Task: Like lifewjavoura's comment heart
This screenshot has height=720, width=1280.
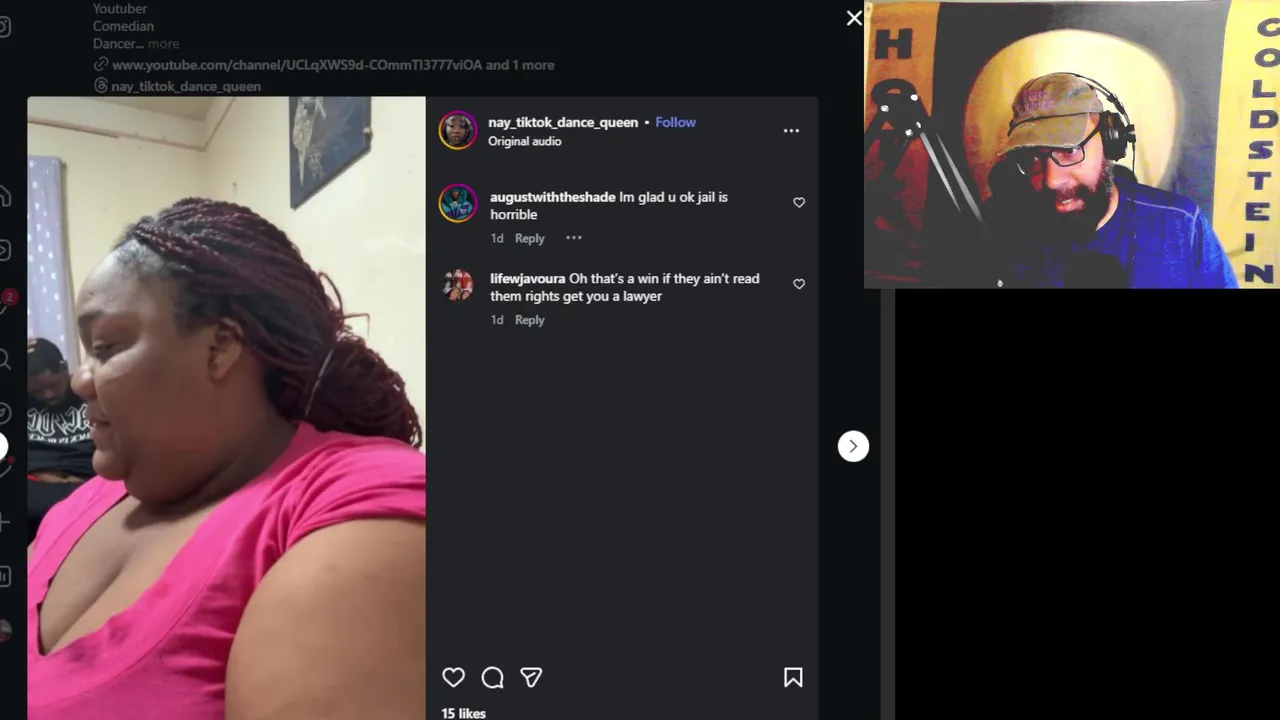Action: 799,284
